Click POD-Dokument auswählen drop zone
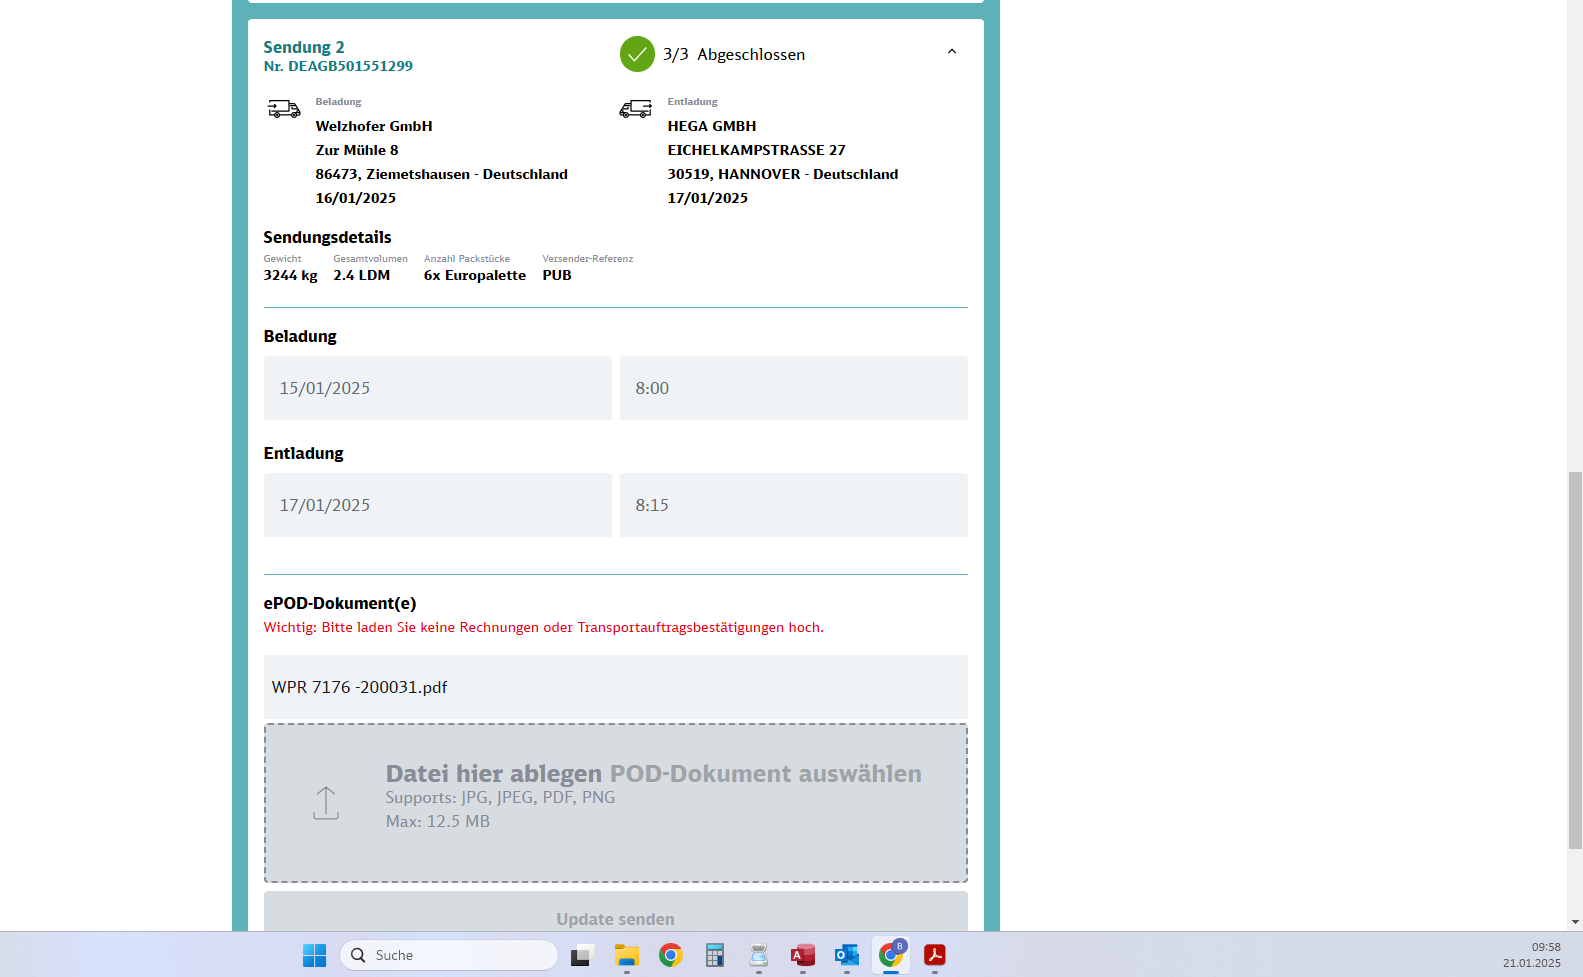This screenshot has width=1583, height=977. click(x=615, y=803)
